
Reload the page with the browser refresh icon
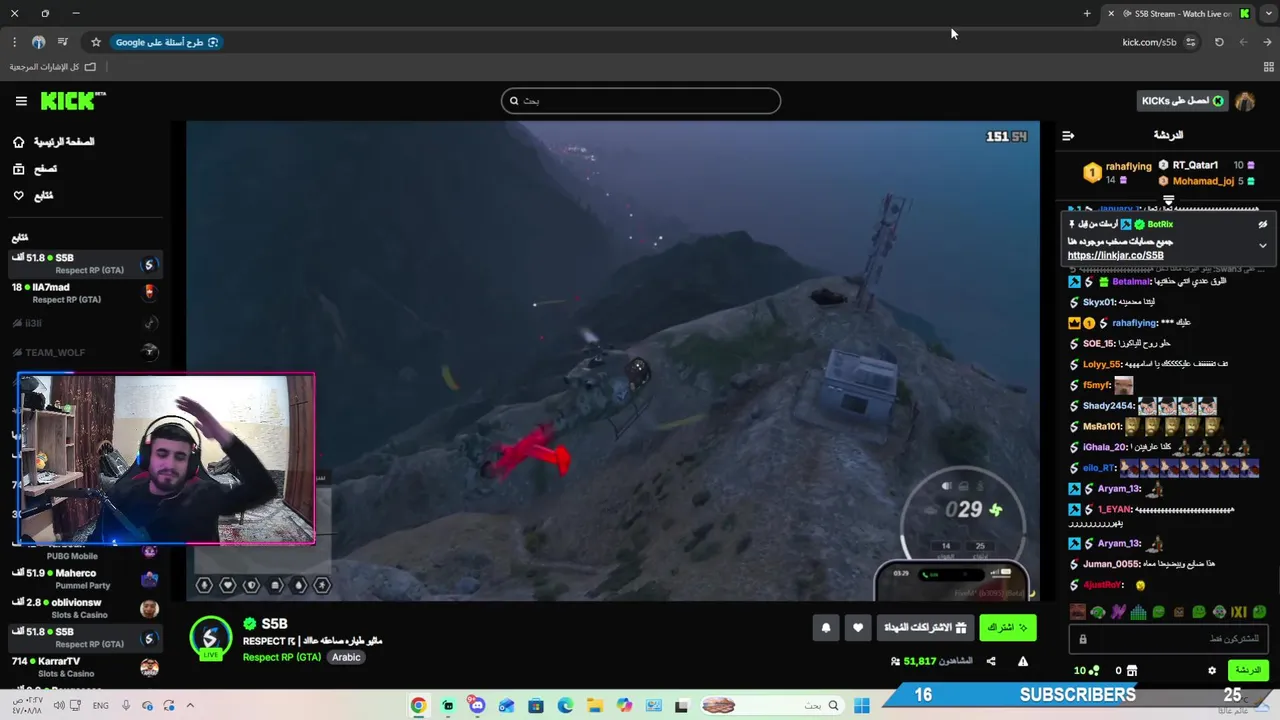click(1219, 42)
